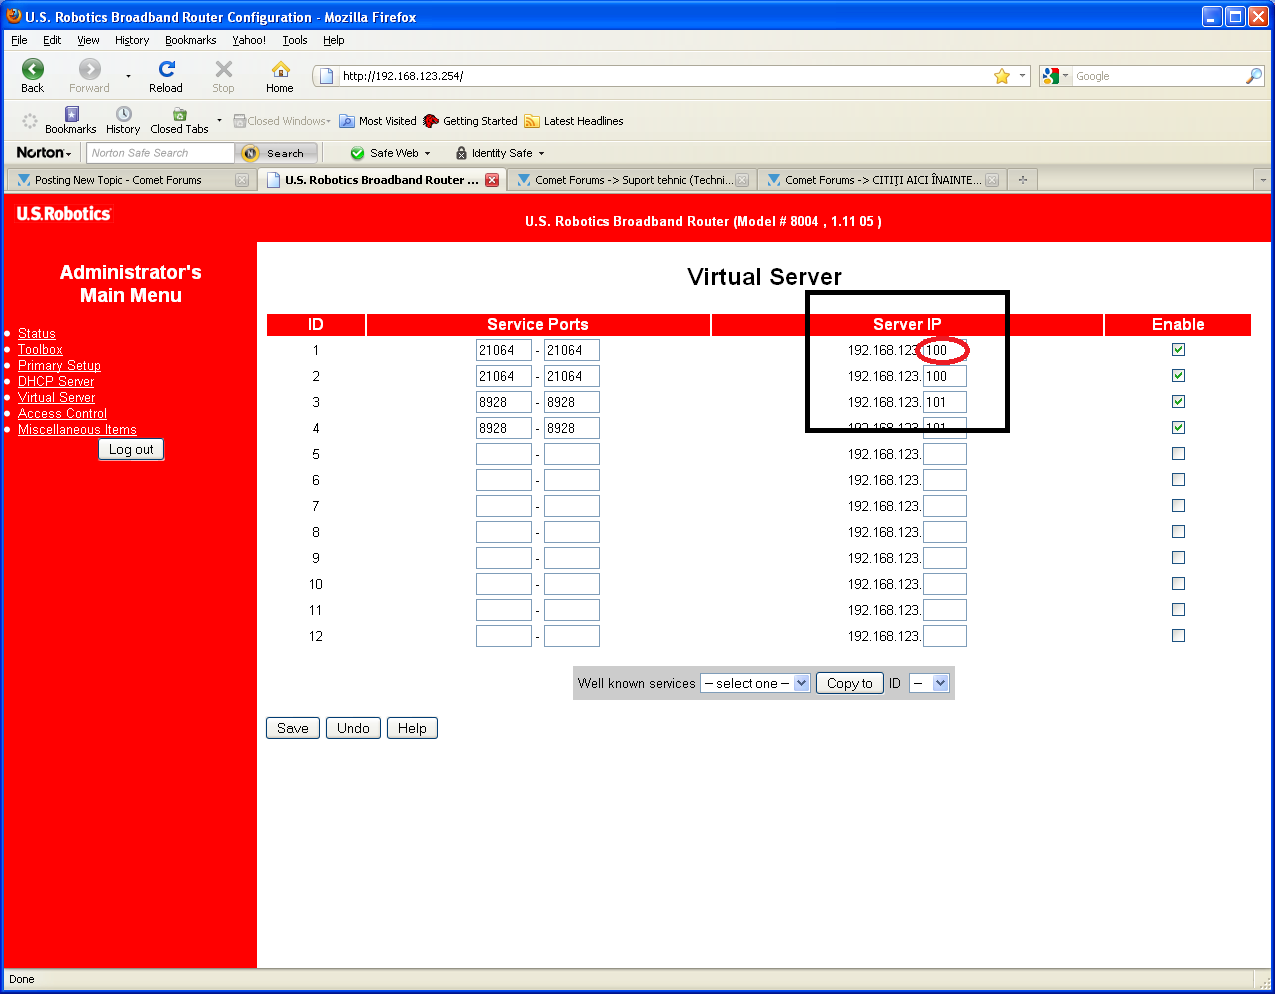Check Enable for virtual server ID 8
This screenshot has height=994, width=1275.
click(x=1178, y=532)
